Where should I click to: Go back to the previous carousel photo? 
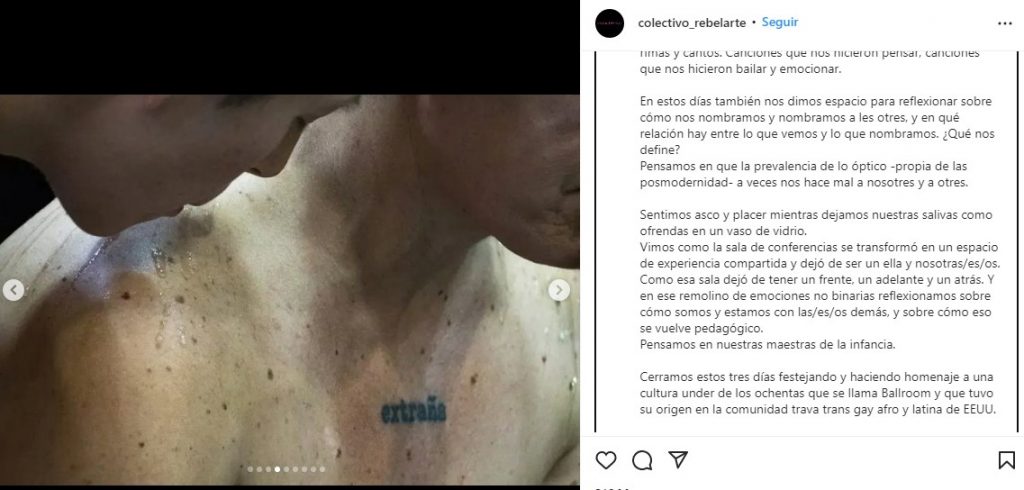point(13,290)
